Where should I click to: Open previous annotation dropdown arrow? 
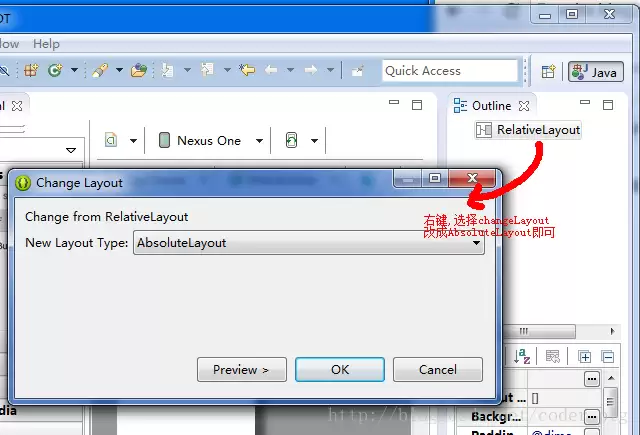click(x=227, y=70)
